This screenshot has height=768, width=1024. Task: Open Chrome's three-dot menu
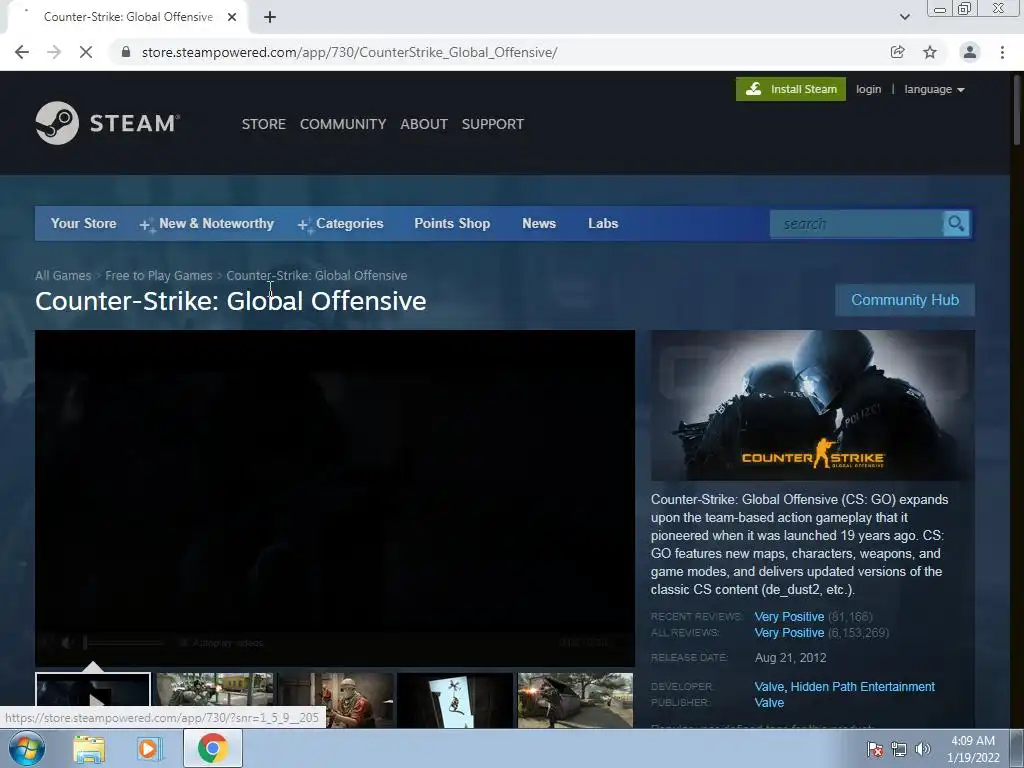pos(1002,52)
